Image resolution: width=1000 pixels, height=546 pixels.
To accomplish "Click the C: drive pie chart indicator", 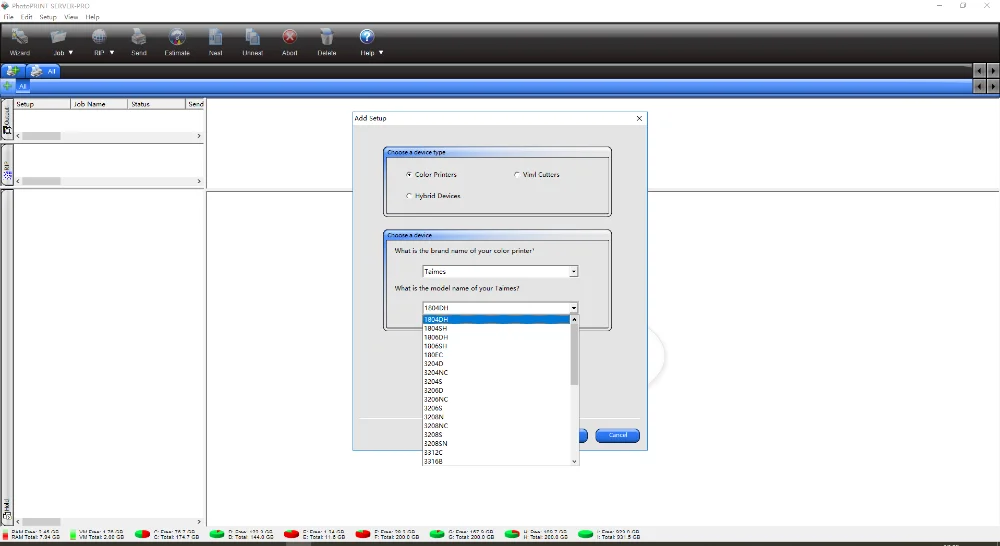I will point(142,534).
